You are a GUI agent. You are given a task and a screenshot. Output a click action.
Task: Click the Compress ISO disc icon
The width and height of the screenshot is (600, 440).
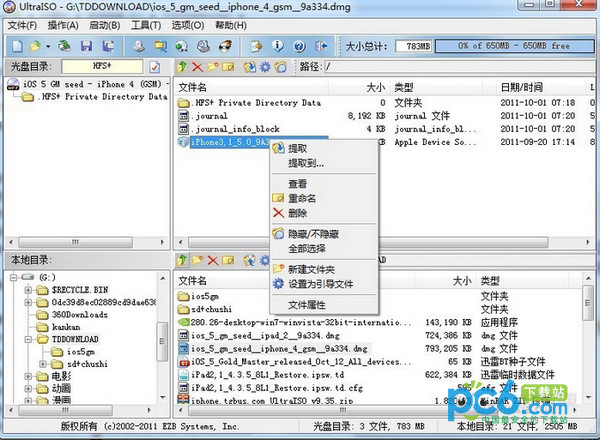click(x=182, y=46)
